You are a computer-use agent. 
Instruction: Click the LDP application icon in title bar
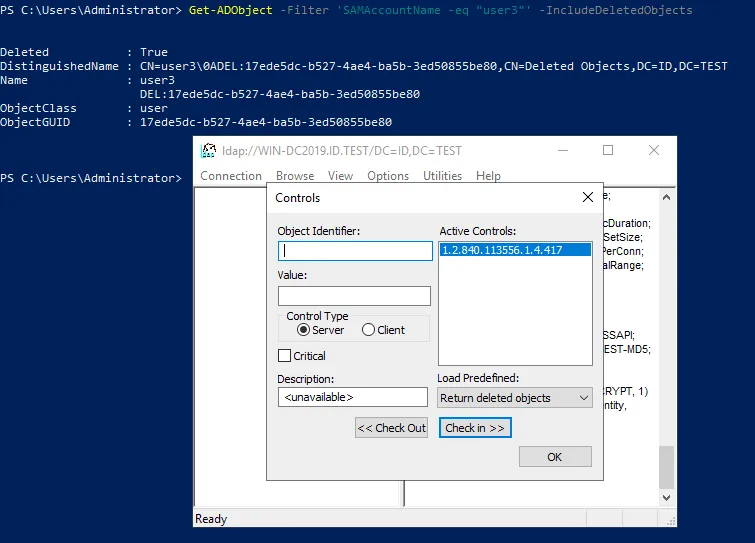click(x=208, y=151)
